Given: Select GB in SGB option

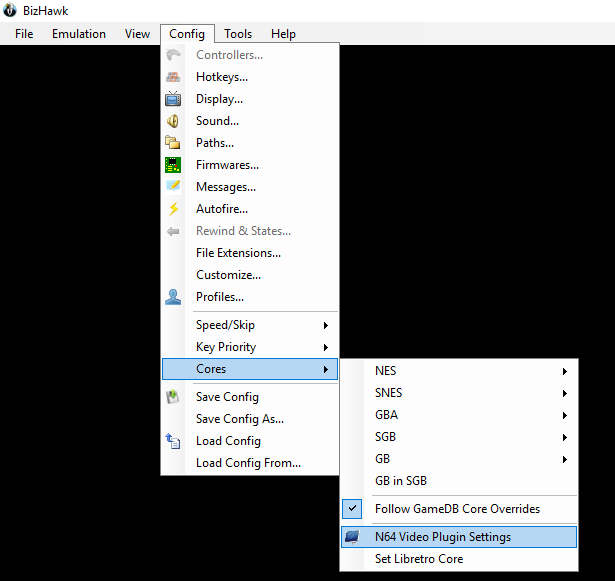Looking at the screenshot, I should pos(401,481).
